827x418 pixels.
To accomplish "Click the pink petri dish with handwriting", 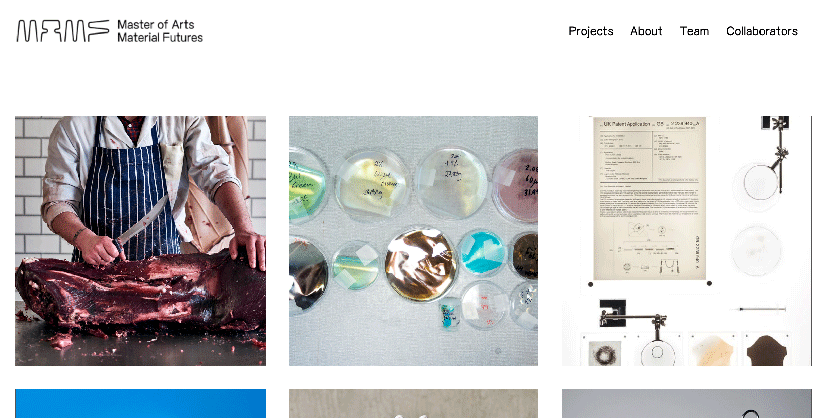I will pos(515,185).
